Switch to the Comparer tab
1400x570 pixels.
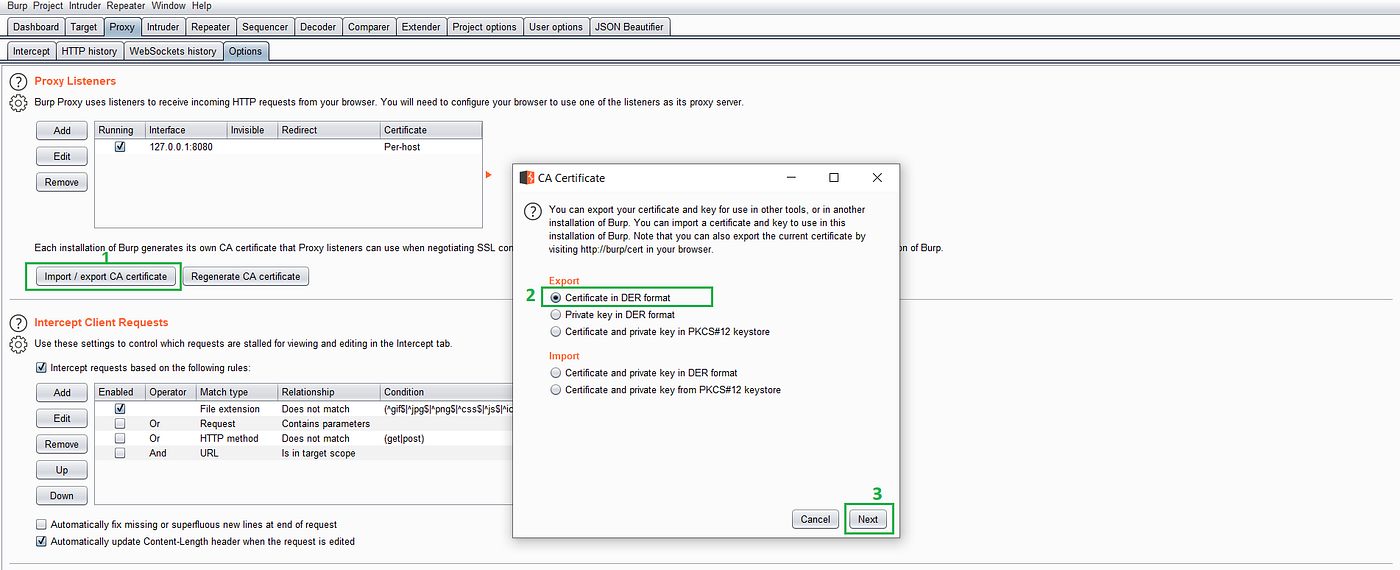click(369, 27)
